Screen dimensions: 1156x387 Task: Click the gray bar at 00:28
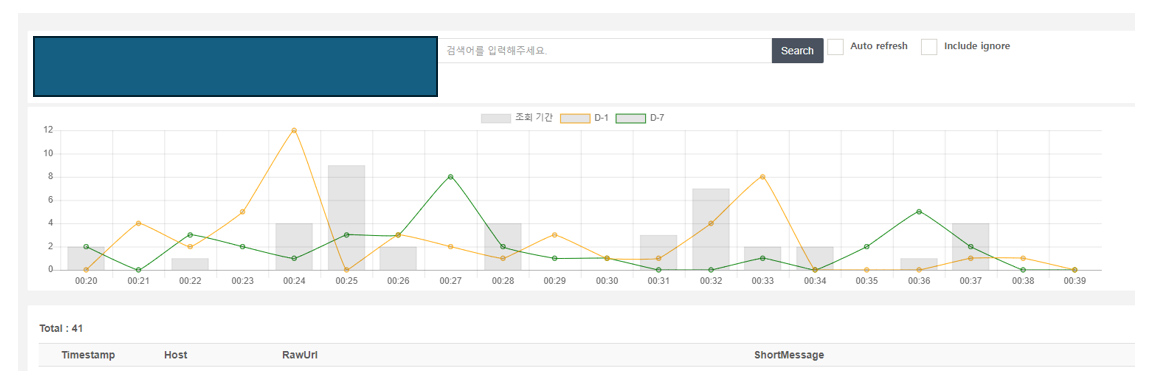tap(503, 247)
